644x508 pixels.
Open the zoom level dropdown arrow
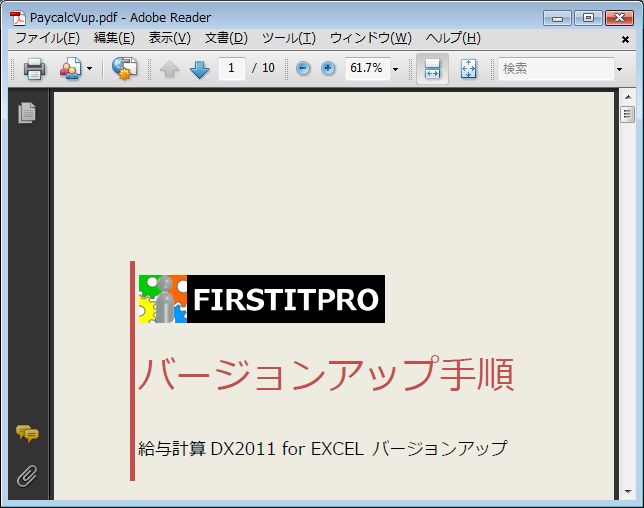(396, 69)
